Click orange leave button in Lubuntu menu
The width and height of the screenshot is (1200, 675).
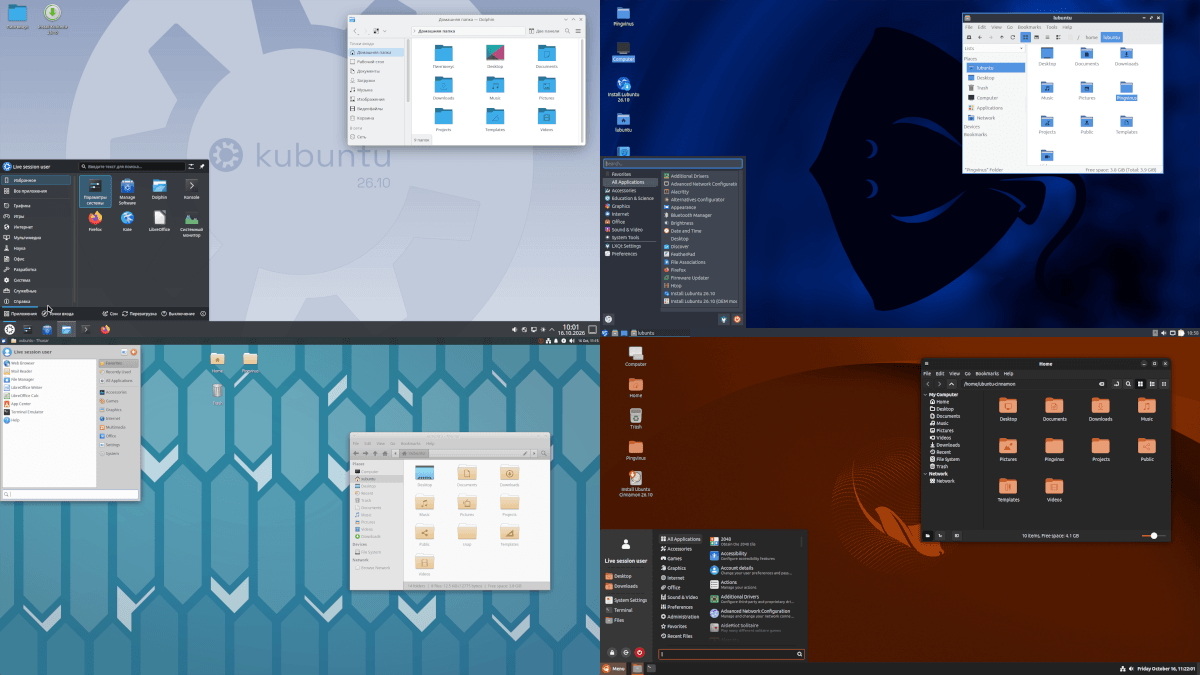point(737,319)
